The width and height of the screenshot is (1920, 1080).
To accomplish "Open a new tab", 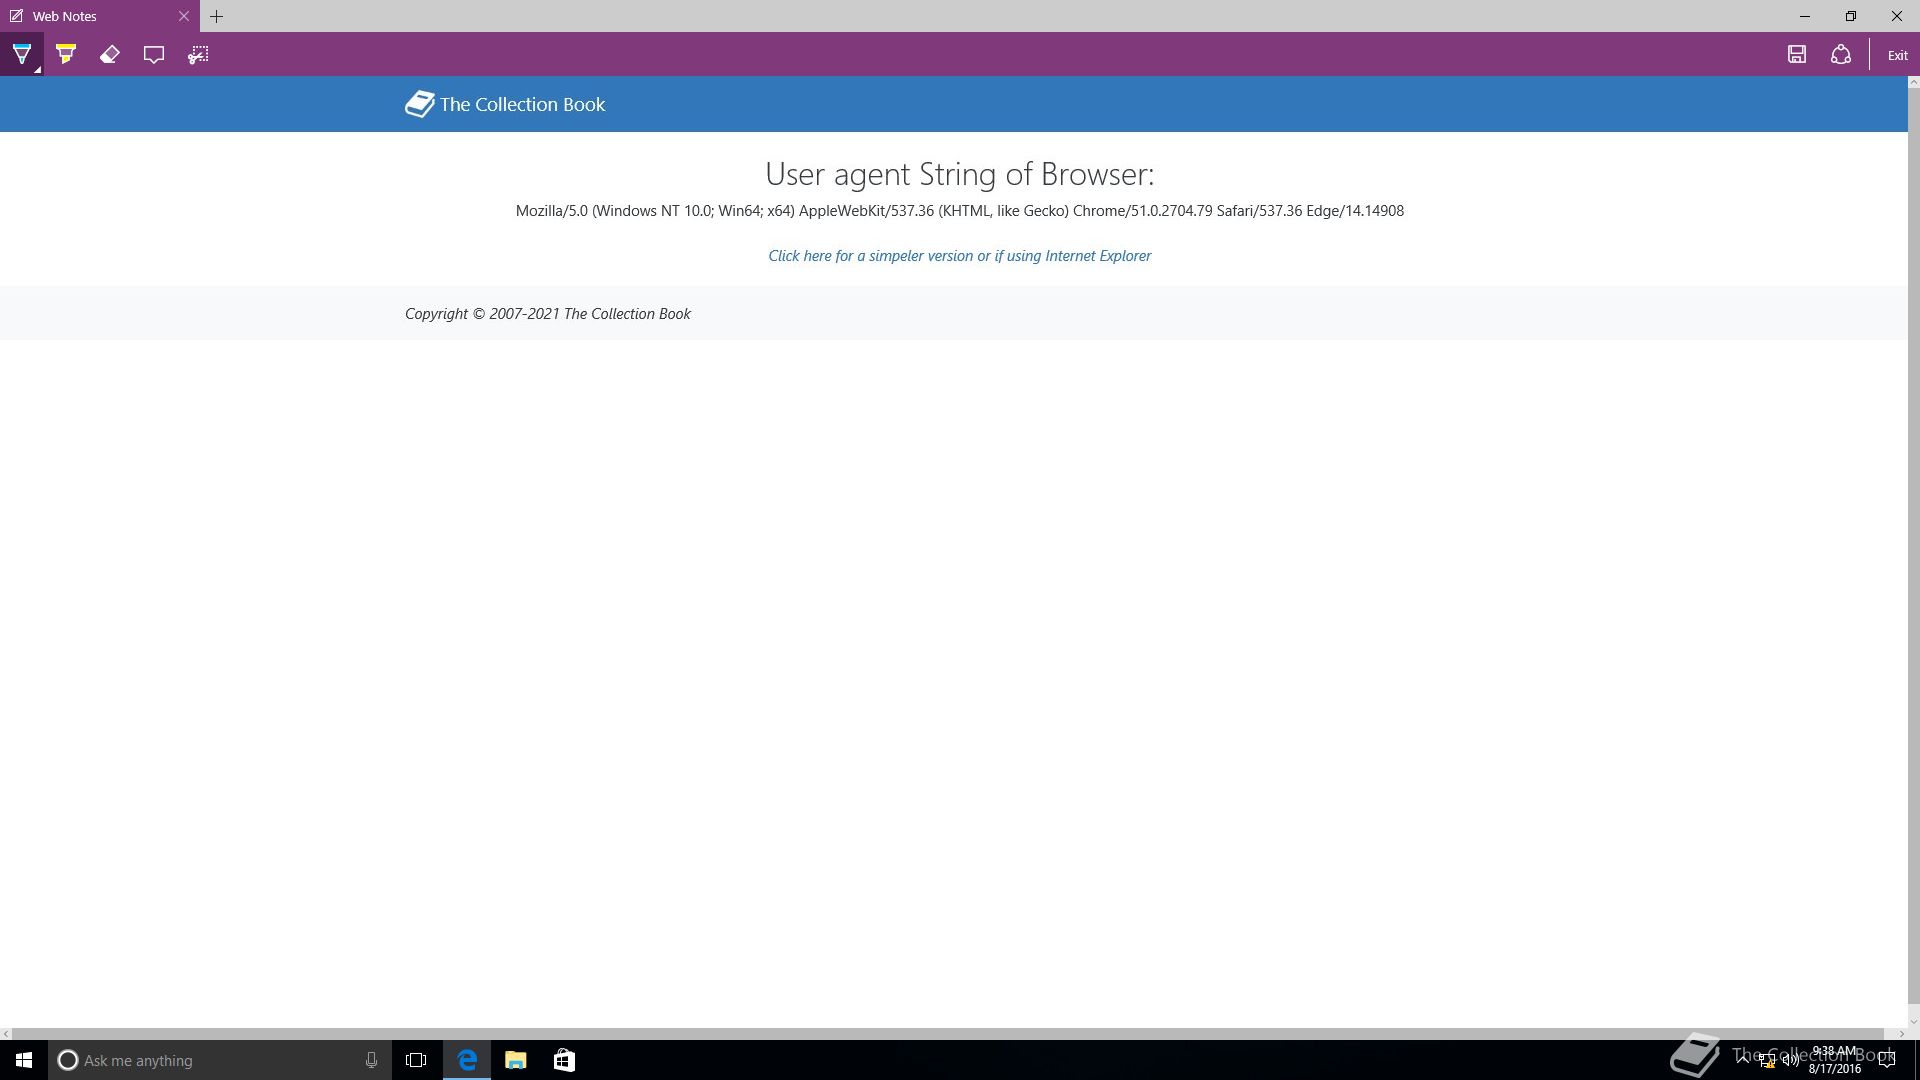I will click(x=216, y=16).
